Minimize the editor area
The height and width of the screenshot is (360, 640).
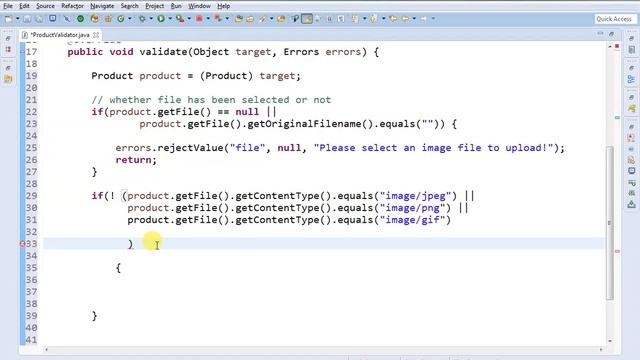point(600,34)
